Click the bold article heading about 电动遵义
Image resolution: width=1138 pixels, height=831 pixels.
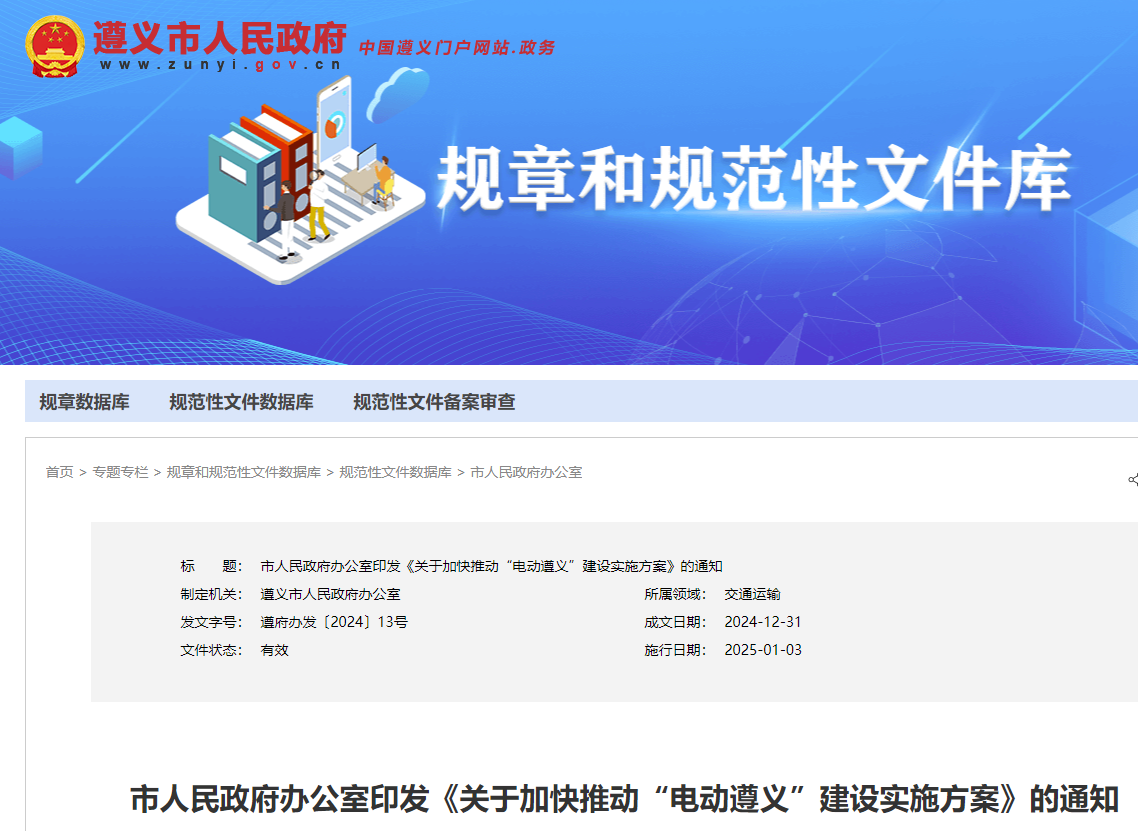[624, 800]
